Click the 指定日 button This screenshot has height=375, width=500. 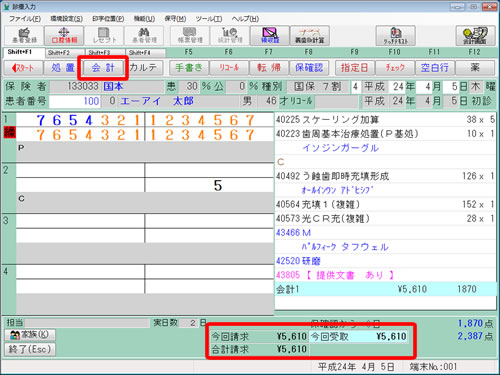[354, 68]
